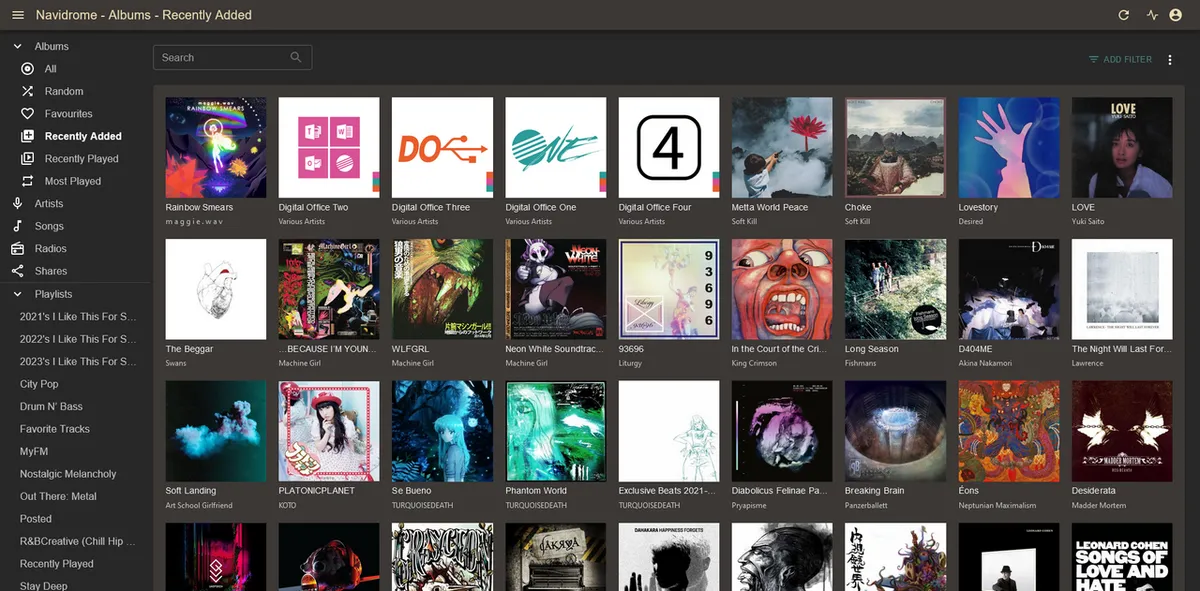This screenshot has height=591, width=1200.
Task: Open the Radios section
Action: (x=50, y=249)
